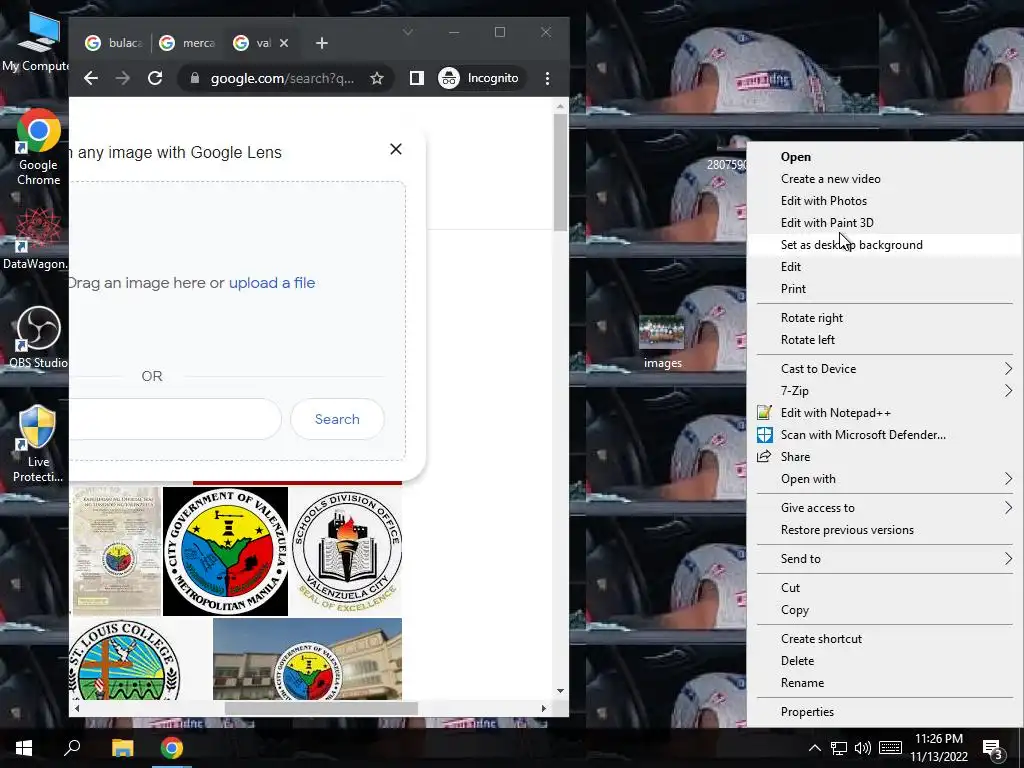
Task: Open DataWagon desktop shortcut
Action: 35,239
